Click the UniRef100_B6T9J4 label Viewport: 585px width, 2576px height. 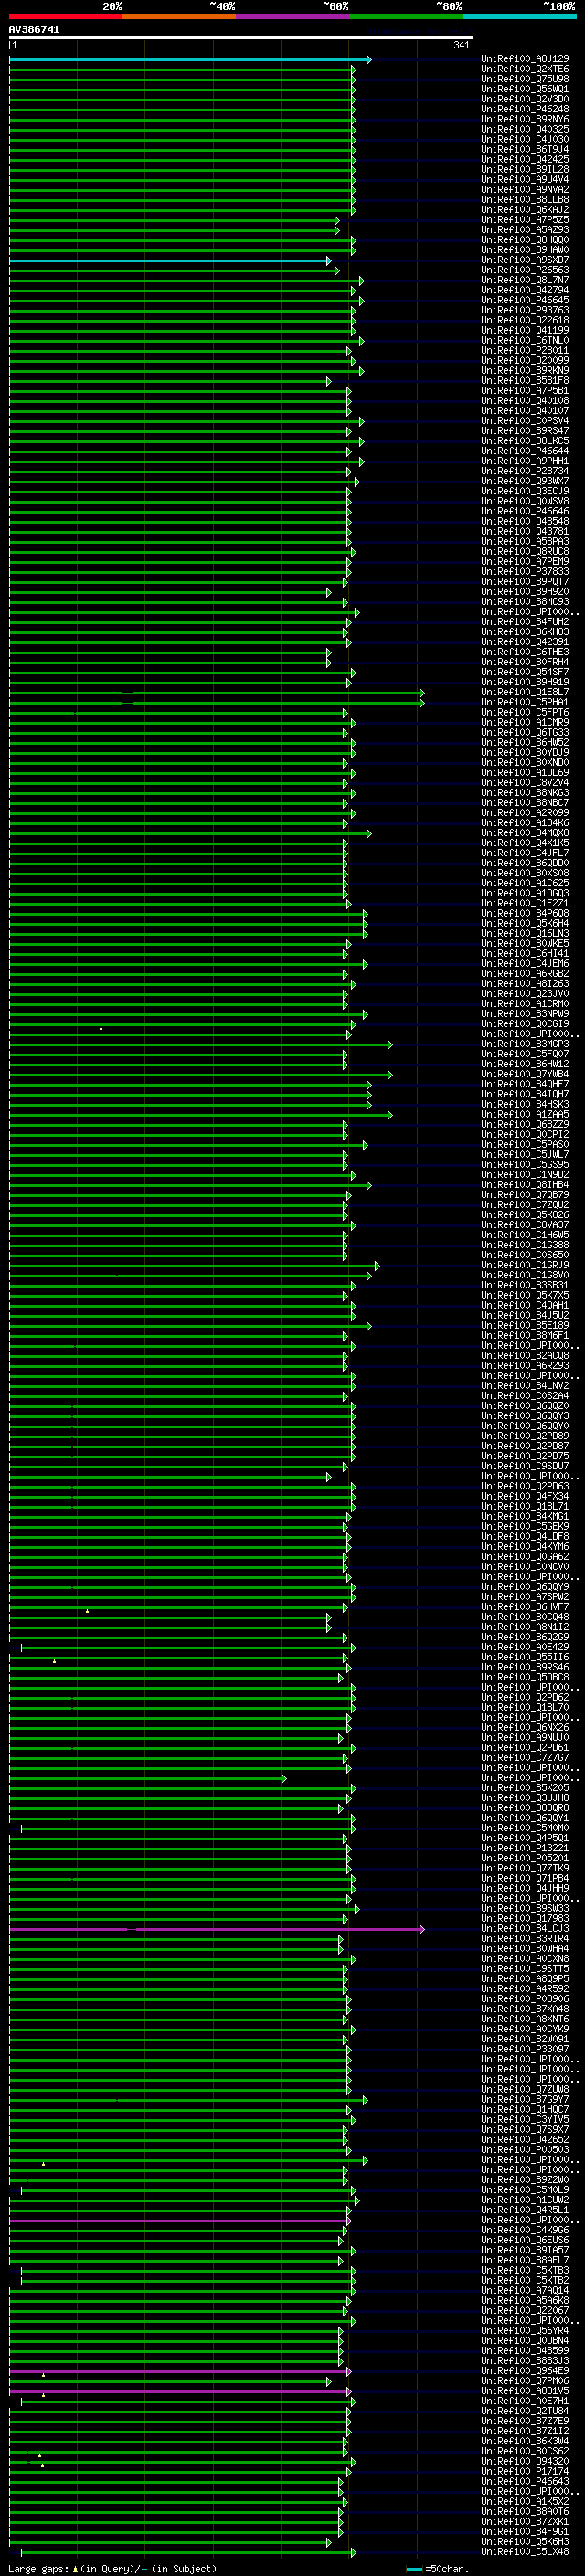click(525, 149)
